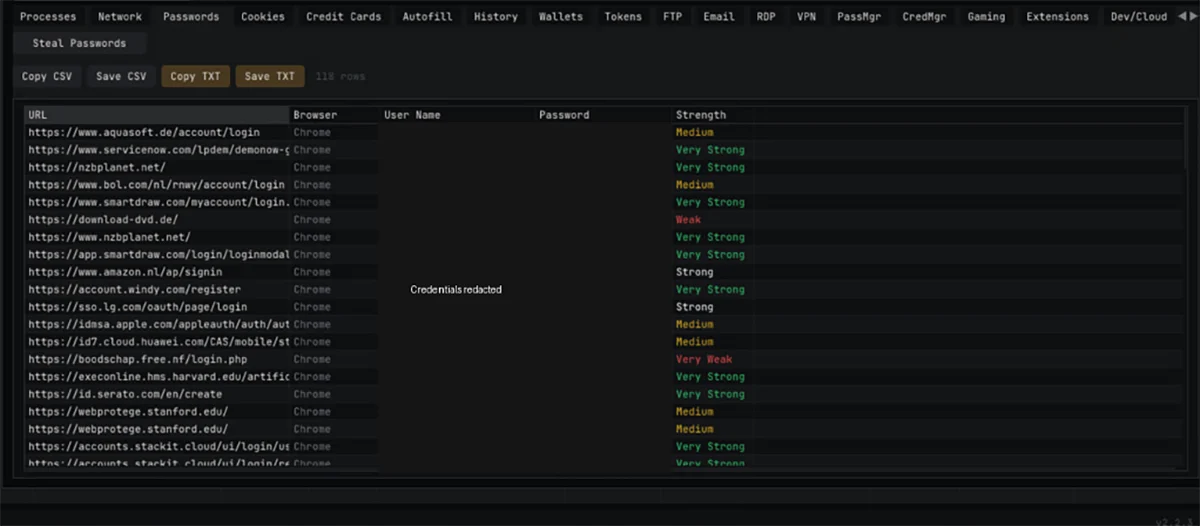This screenshot has width=1200, height=526.
Task: Click the Chrome browser cell for sso.lg.com
Action: [x=312, y=307]
